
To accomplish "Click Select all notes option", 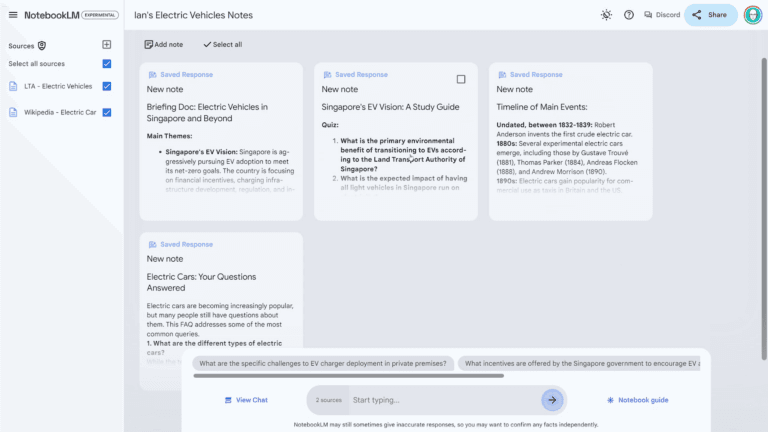I will (x=222, y=45).
